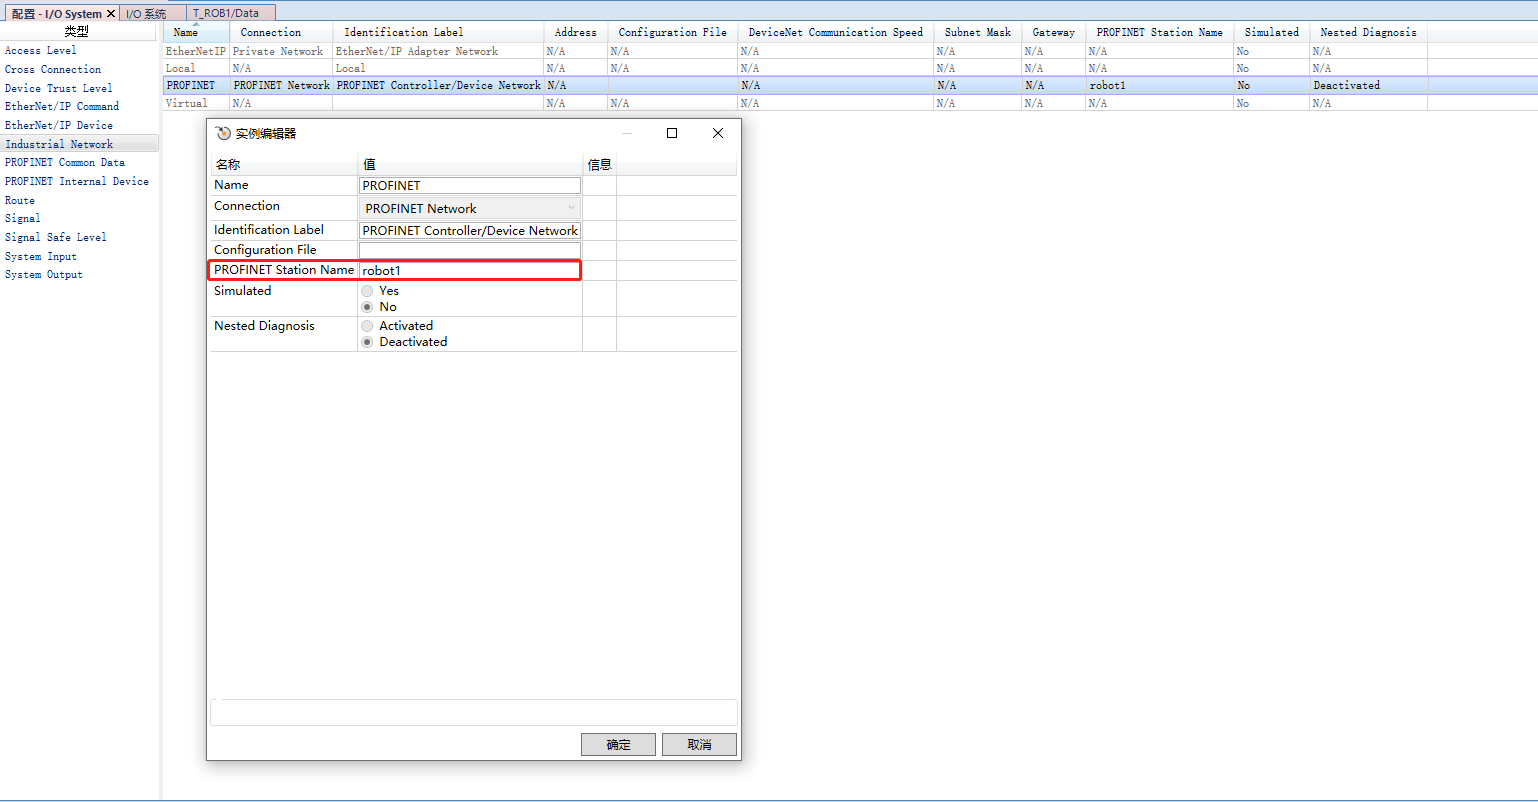This screenshot has width=1538, height=802.
Task: Sort by Simulated column header
Action: pyautogui.click(x=1271, y=32)
